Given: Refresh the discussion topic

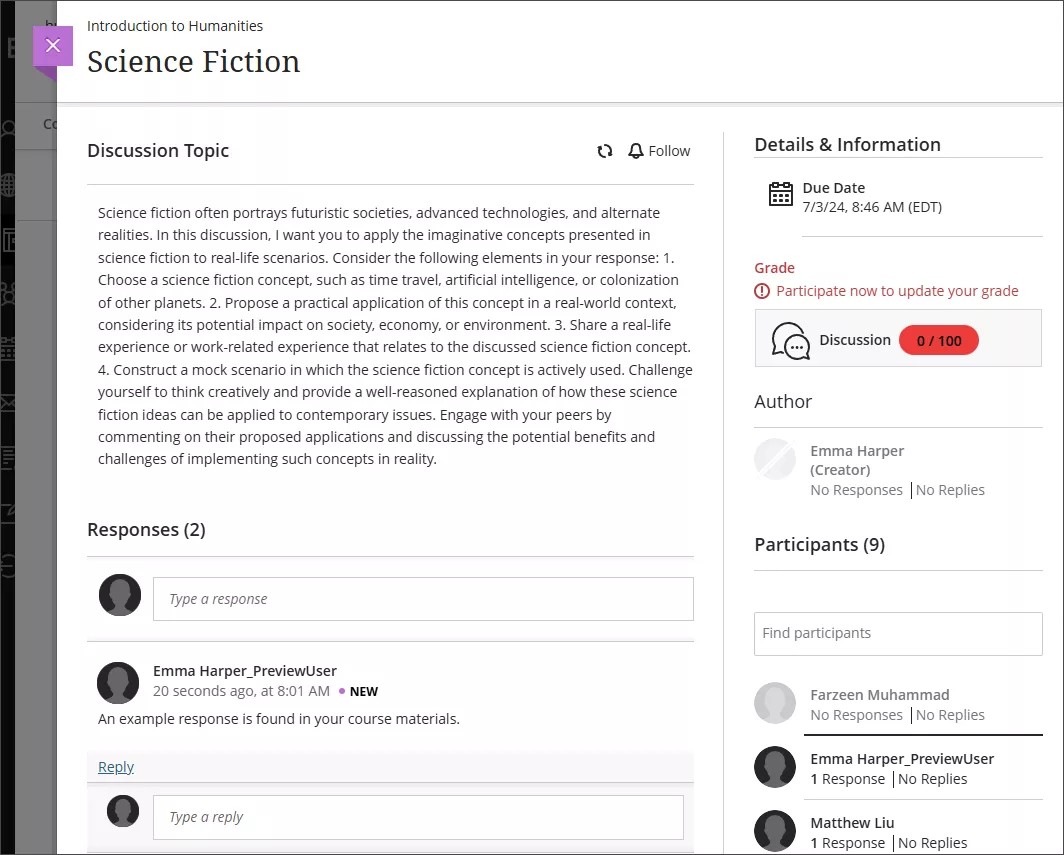Looking at the screenshot, I should (x=605, y=150).
